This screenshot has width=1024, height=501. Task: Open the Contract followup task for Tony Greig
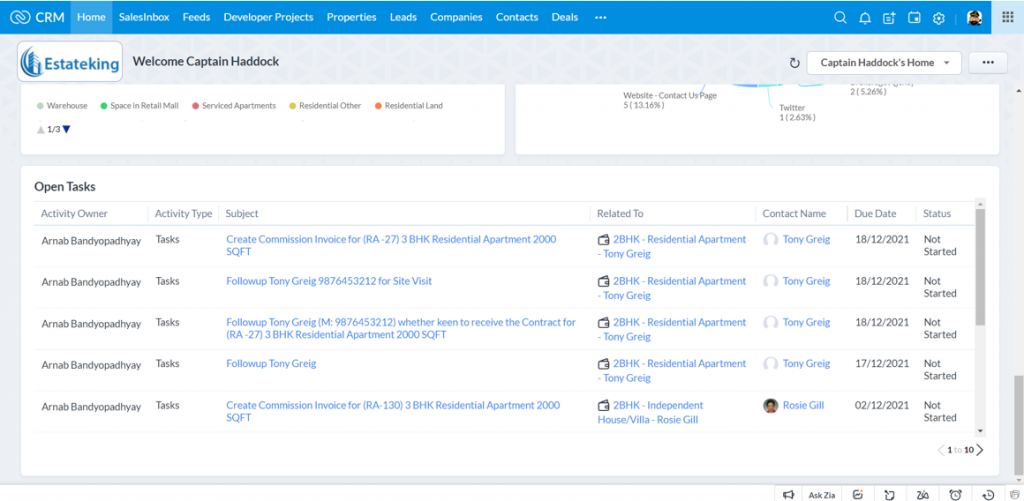(x=401, y=329)
